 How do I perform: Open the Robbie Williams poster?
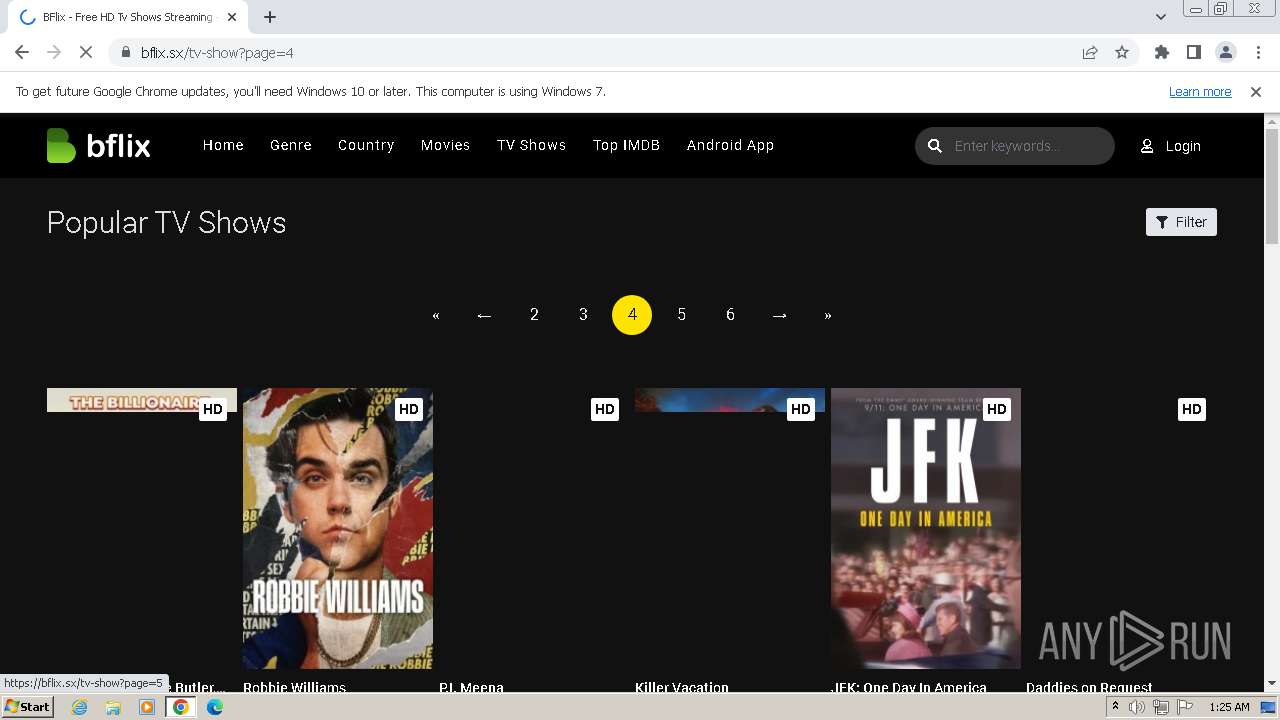click(x=338, y=528)
